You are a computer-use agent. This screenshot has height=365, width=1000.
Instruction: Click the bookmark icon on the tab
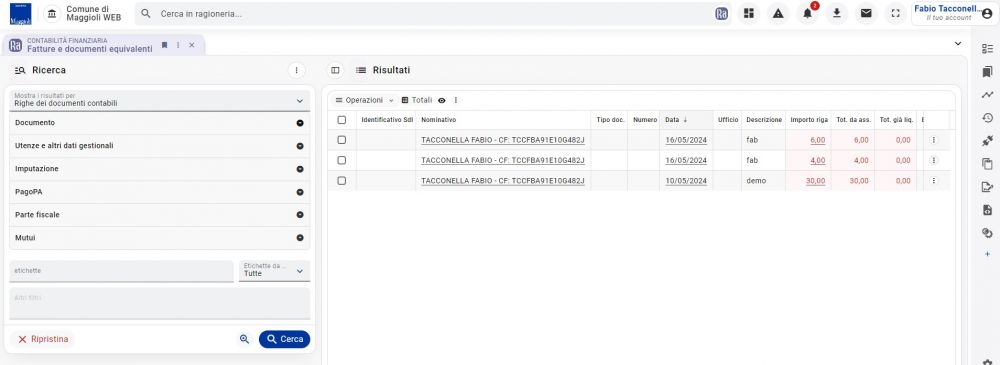165,45
